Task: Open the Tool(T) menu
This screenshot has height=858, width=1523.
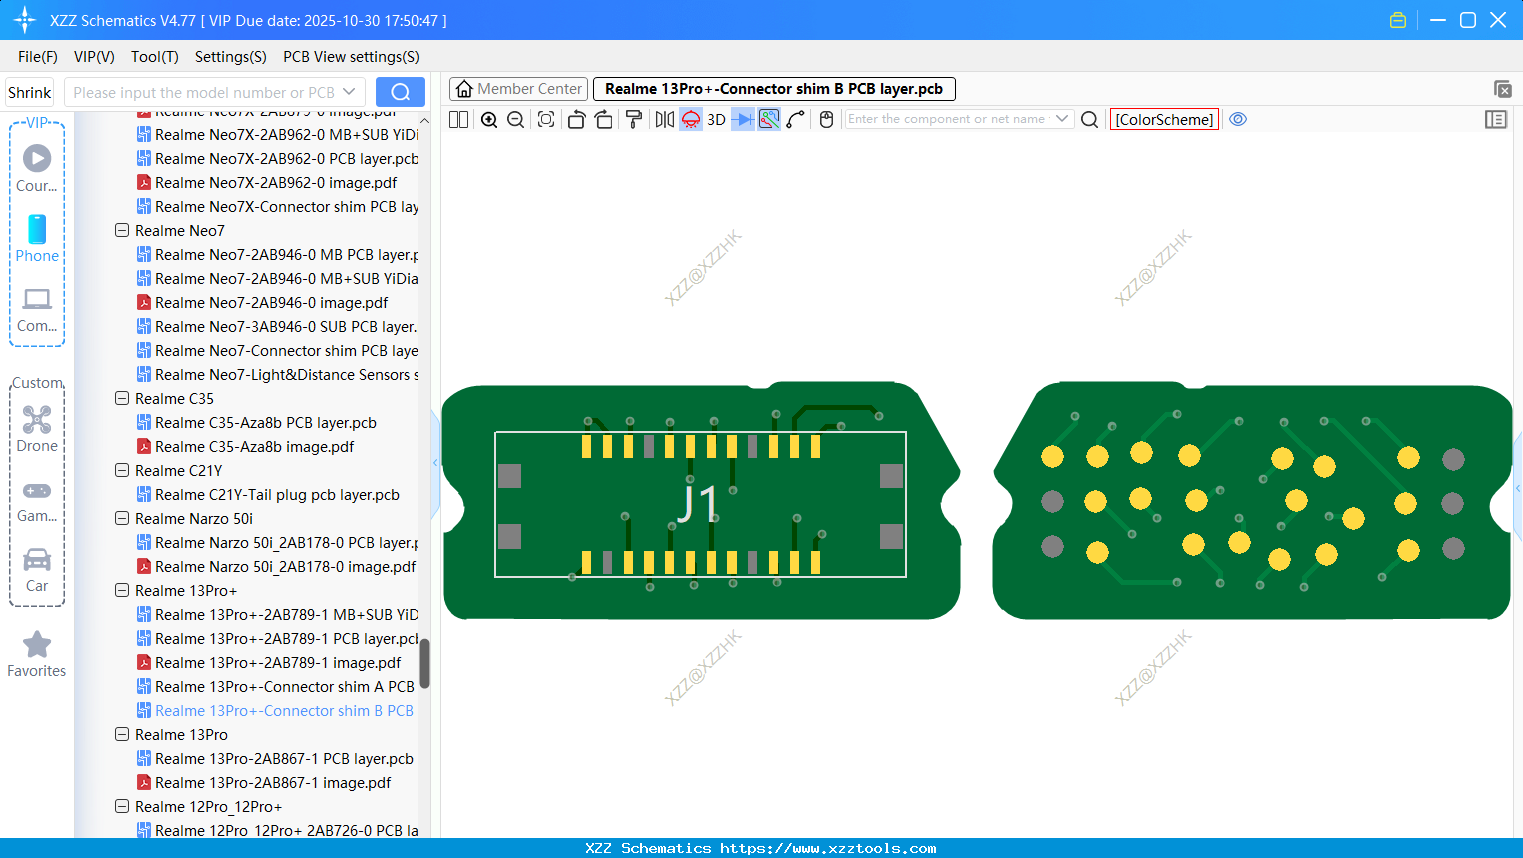Action: [x=155, y=57]
